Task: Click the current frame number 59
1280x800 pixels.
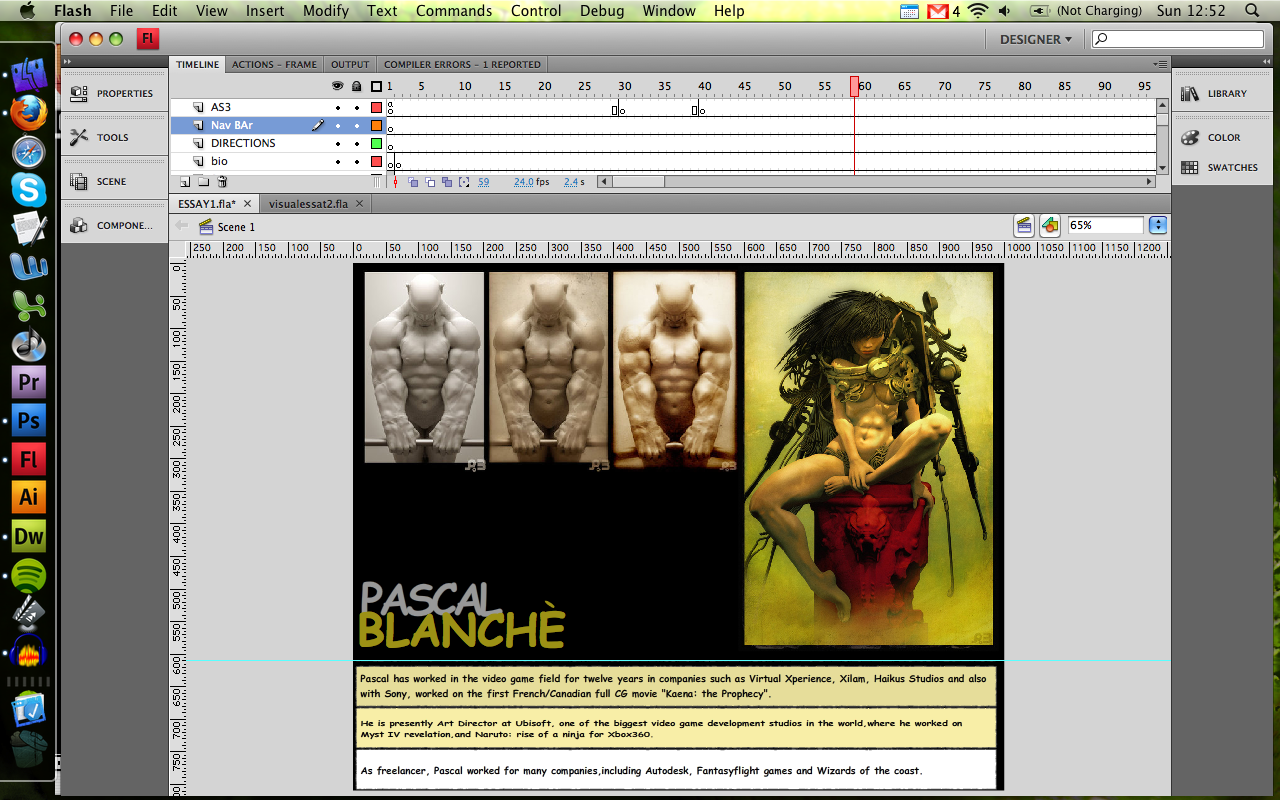Action: click(x=484, y=182)
